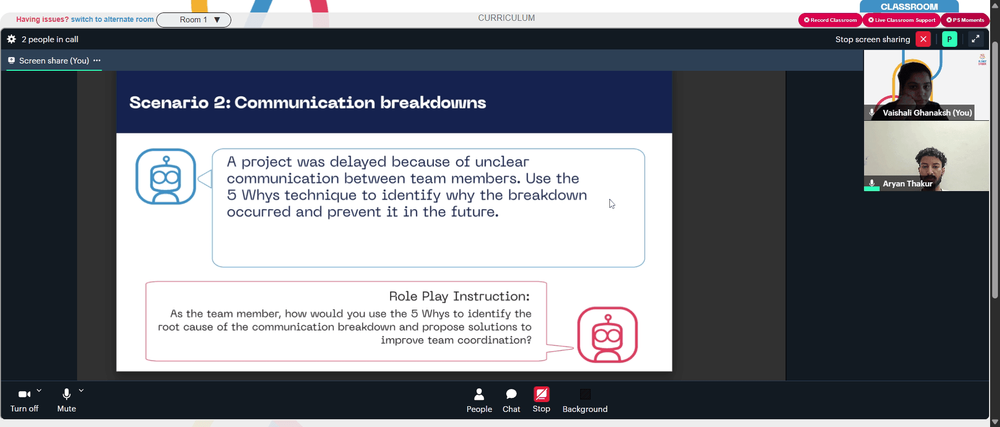Viewport: 1000px width, 427px height.
Task: Click the red robot icon on slide
Action: point(607,335)
